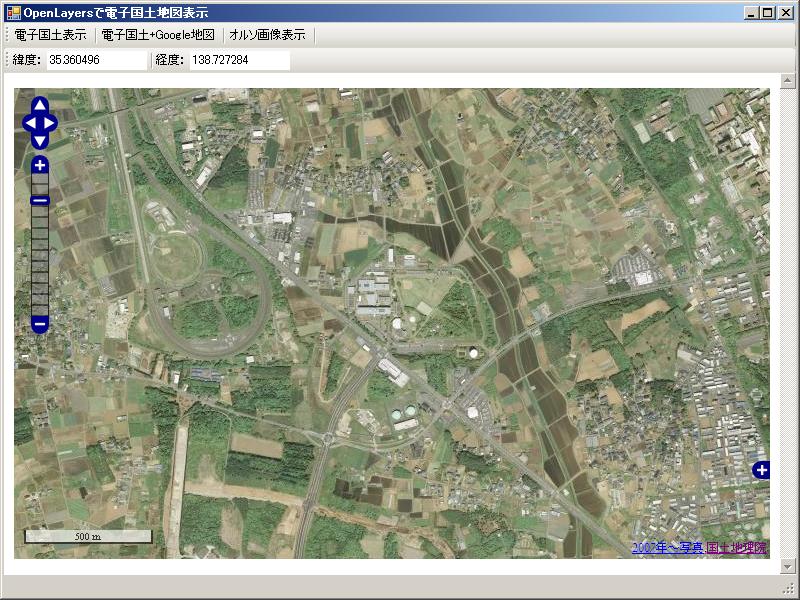Click the 経度 longitude text field

(x=238, y=60)
